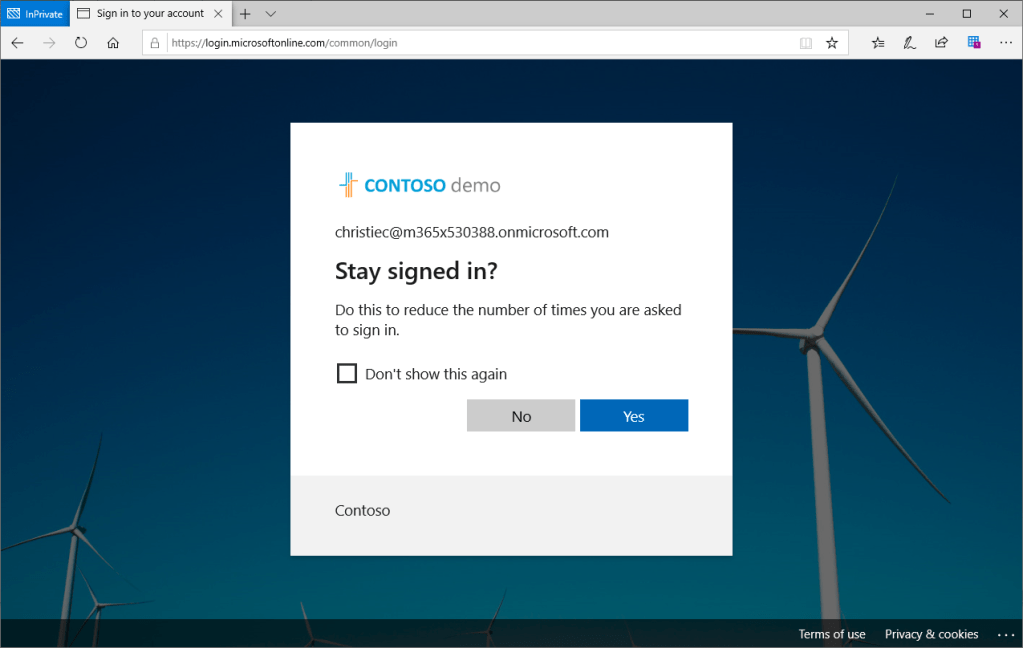Refresh the sign-in page
Screen dimensions: 1023x648
coord(81,43)
